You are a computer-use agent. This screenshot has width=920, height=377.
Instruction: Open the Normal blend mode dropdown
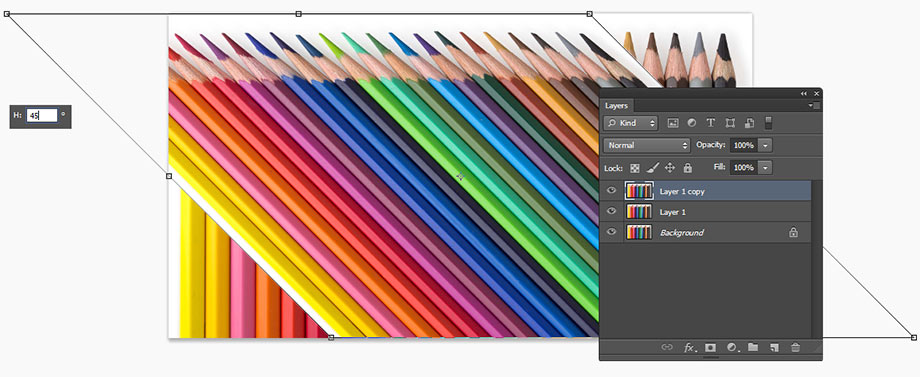(x=647, y=145)
